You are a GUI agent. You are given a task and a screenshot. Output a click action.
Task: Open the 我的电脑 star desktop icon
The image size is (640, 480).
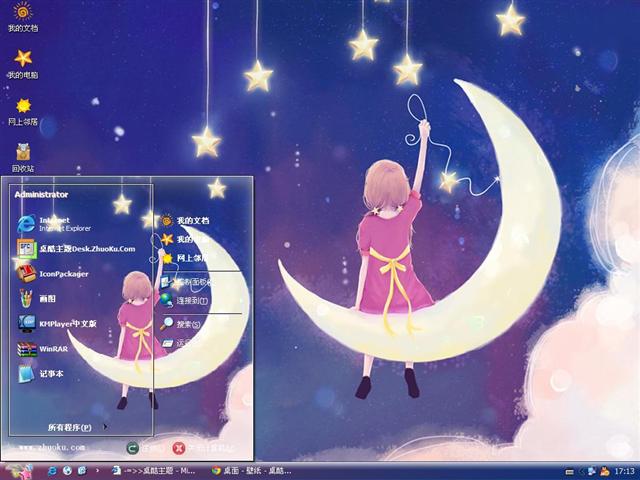tap(23, 64)
